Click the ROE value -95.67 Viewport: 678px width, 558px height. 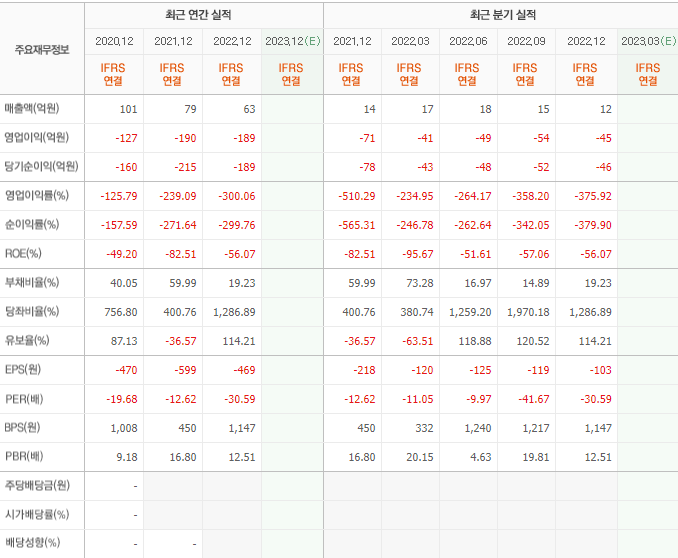[418, 254]
